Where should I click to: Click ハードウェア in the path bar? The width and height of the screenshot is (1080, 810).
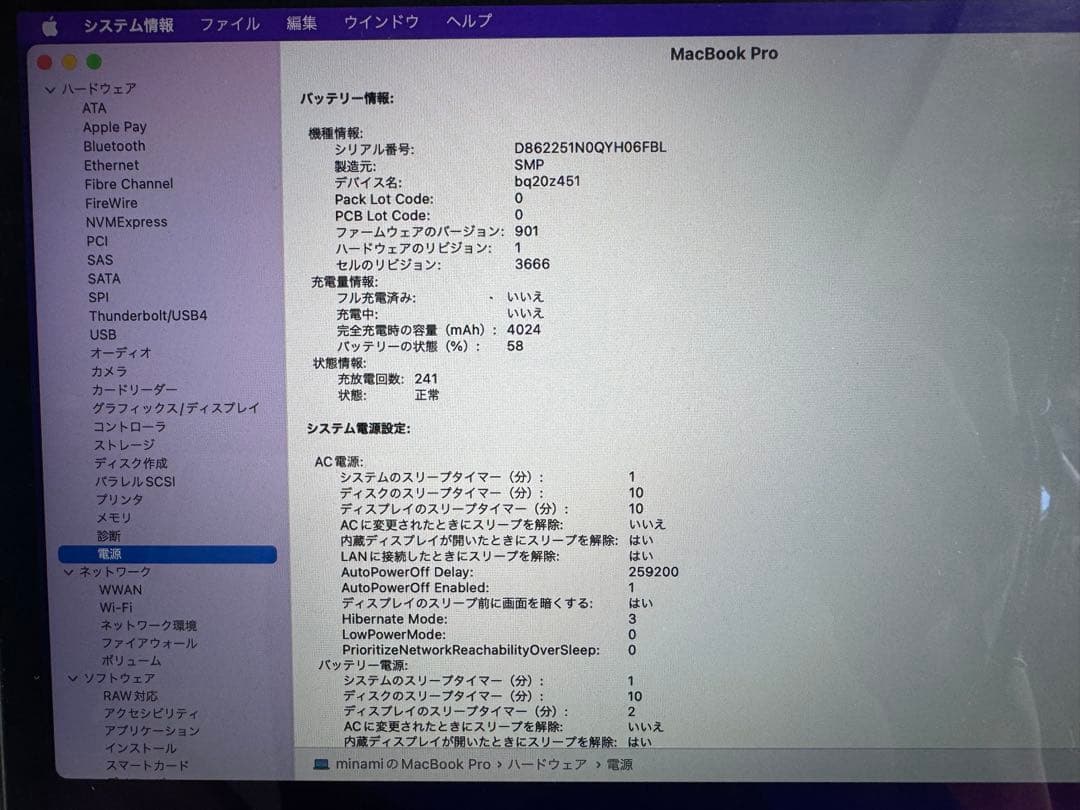point(548,765)
